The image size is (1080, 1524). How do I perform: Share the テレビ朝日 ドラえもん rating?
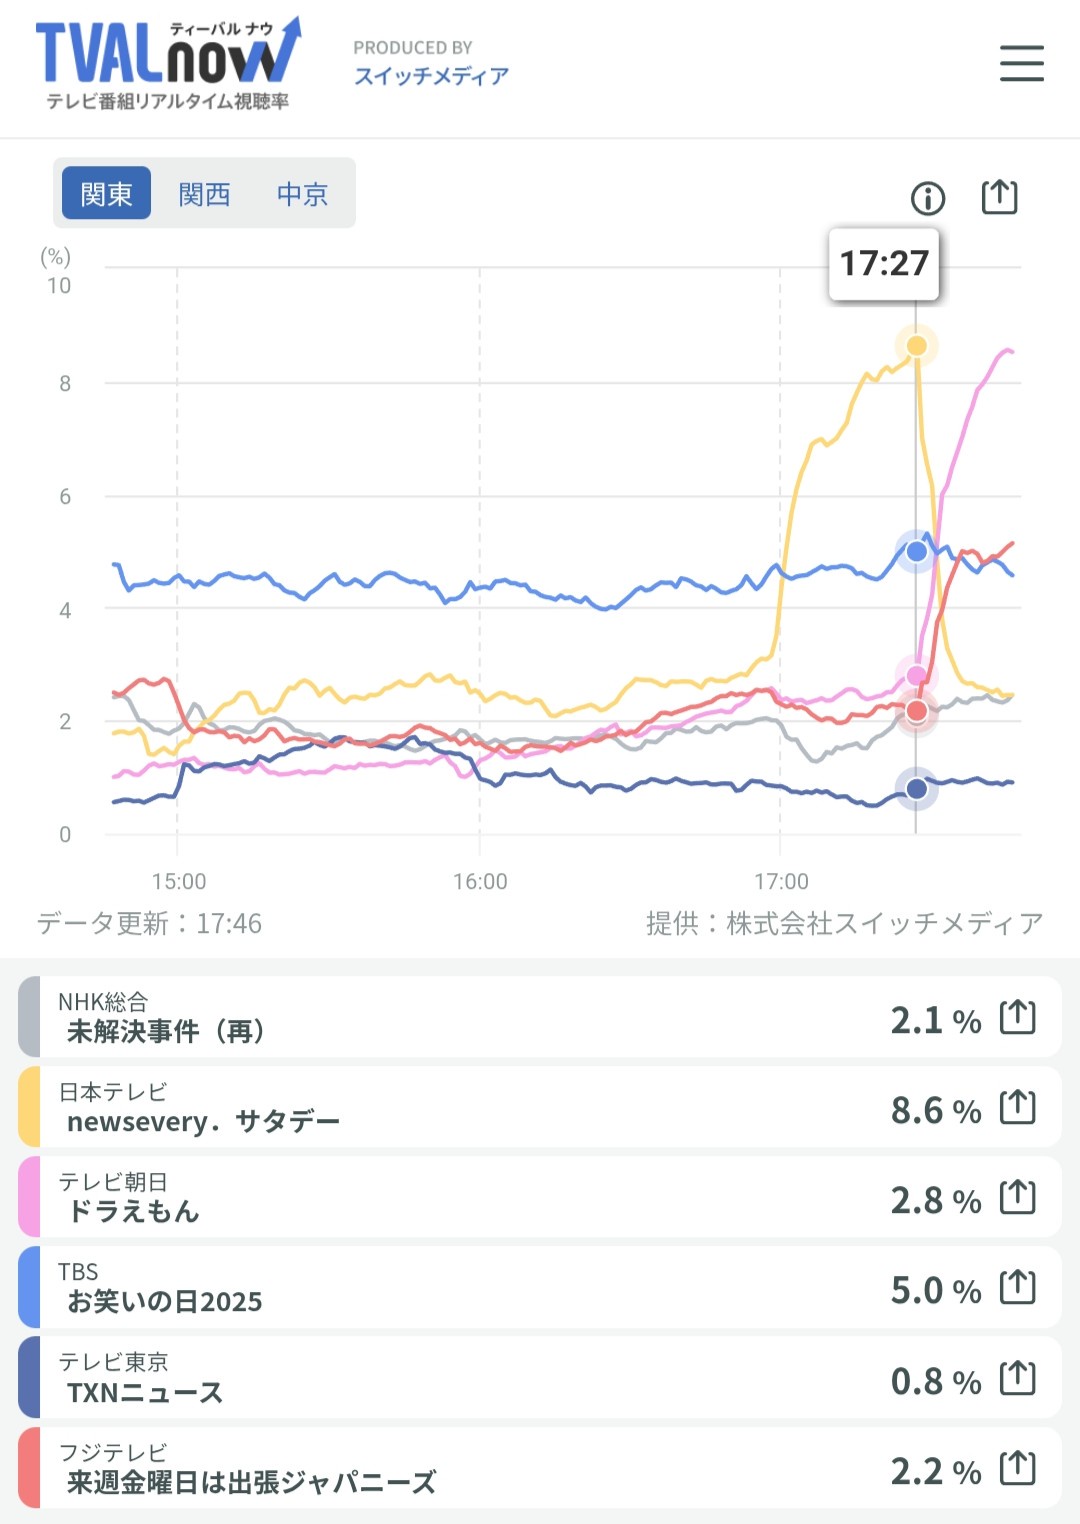[1018, 1197]
